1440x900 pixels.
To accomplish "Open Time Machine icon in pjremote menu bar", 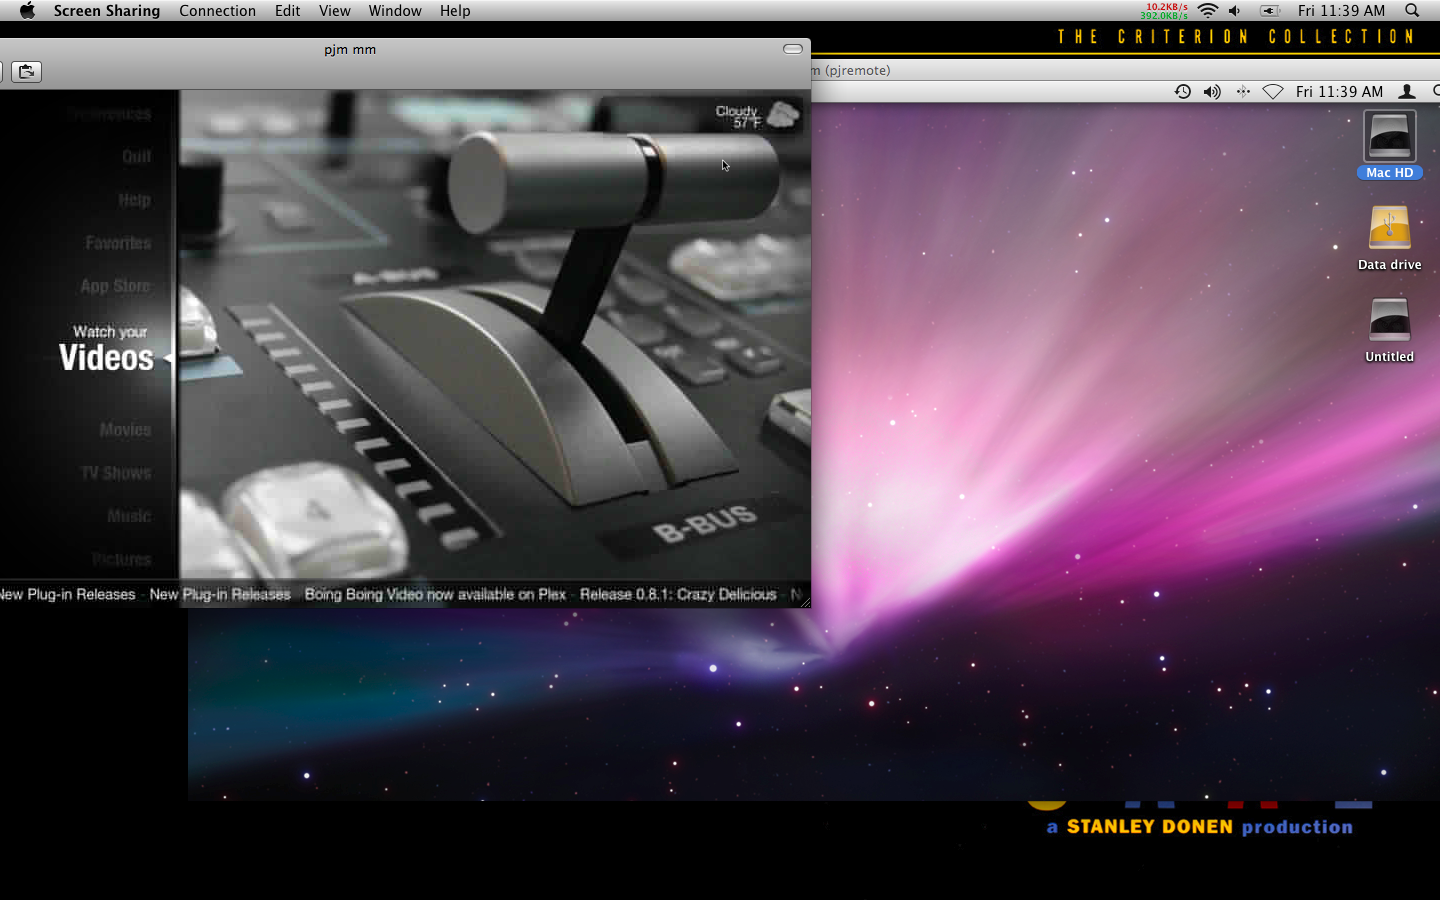I will pos(1182,91).
